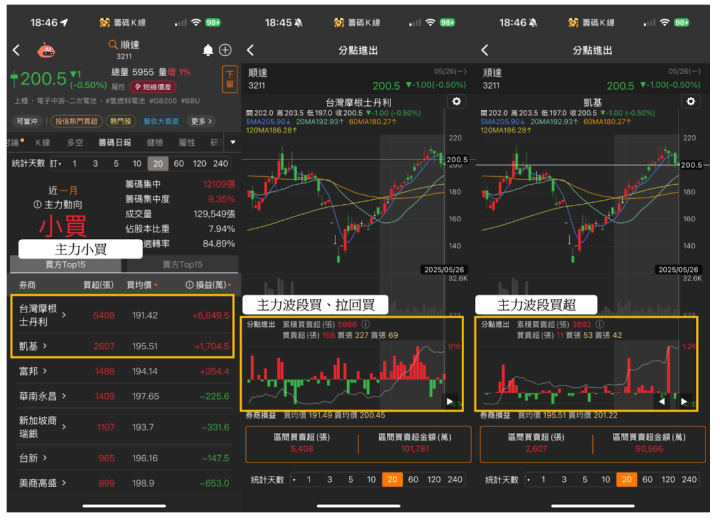This screenshot has height=523, width=720.
Task: Tap info icon next to 累積買賣超 5986
Action: click(366, 324)
